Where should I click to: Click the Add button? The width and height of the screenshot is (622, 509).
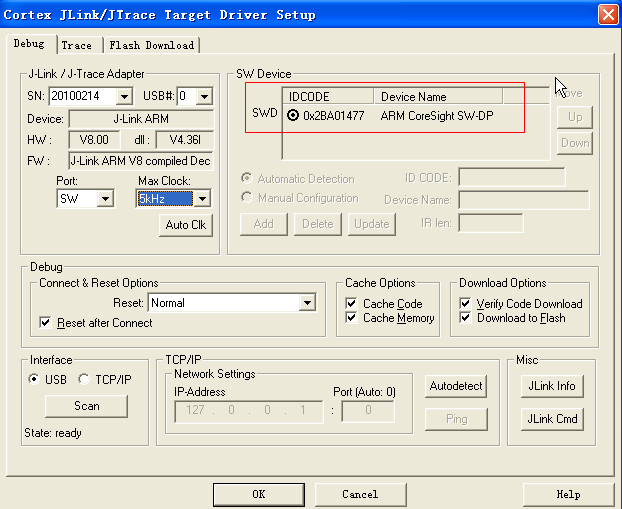point(264,224)
